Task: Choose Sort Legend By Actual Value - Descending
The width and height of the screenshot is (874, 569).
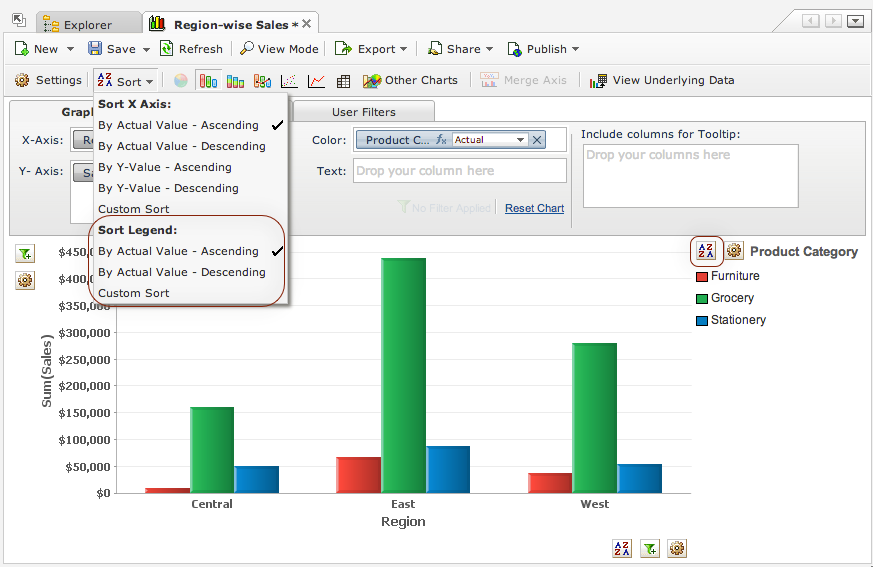Action: 181,272
